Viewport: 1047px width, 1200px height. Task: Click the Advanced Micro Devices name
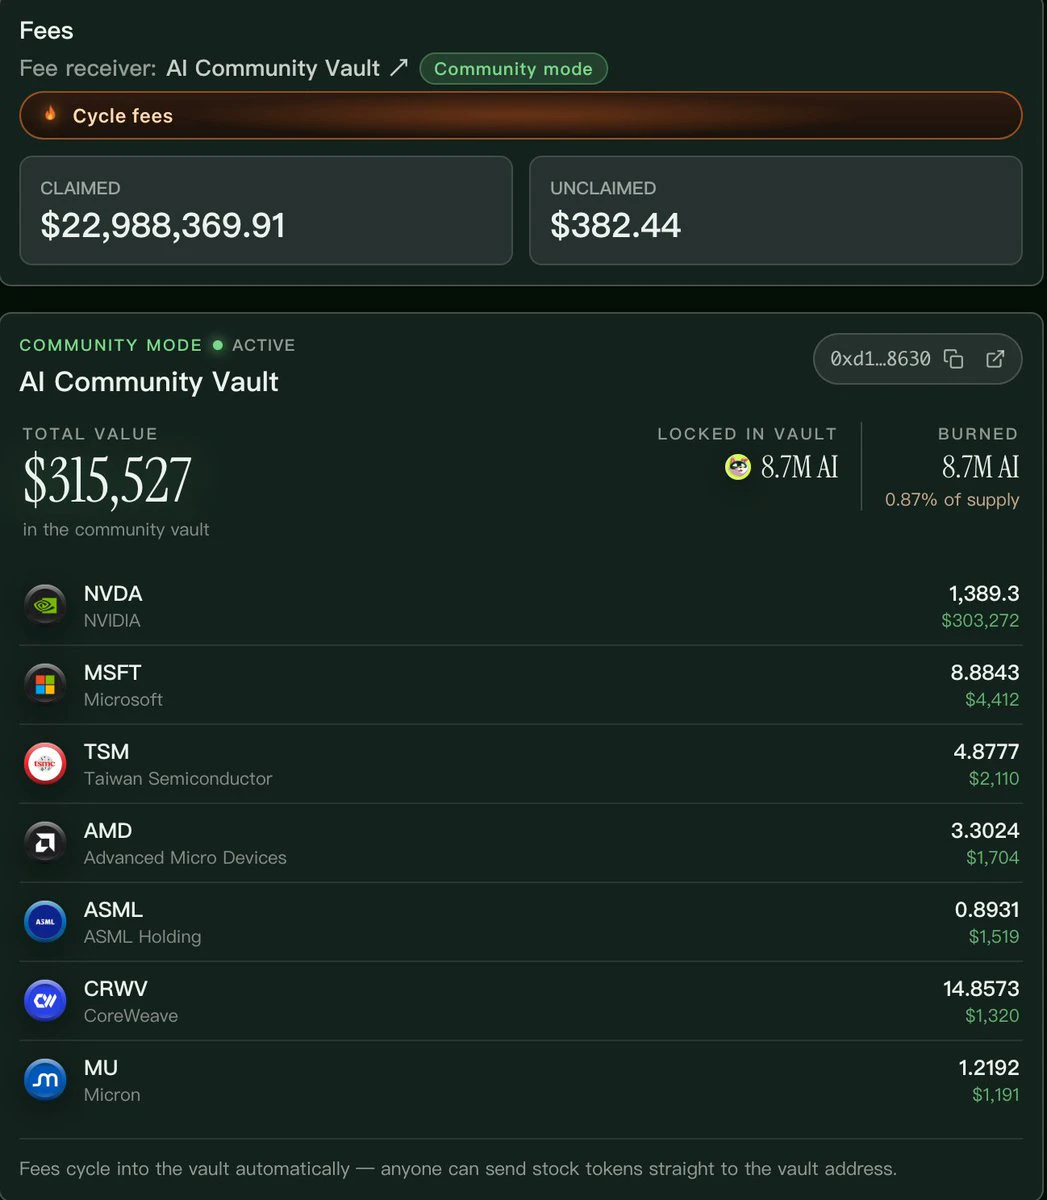185,858
